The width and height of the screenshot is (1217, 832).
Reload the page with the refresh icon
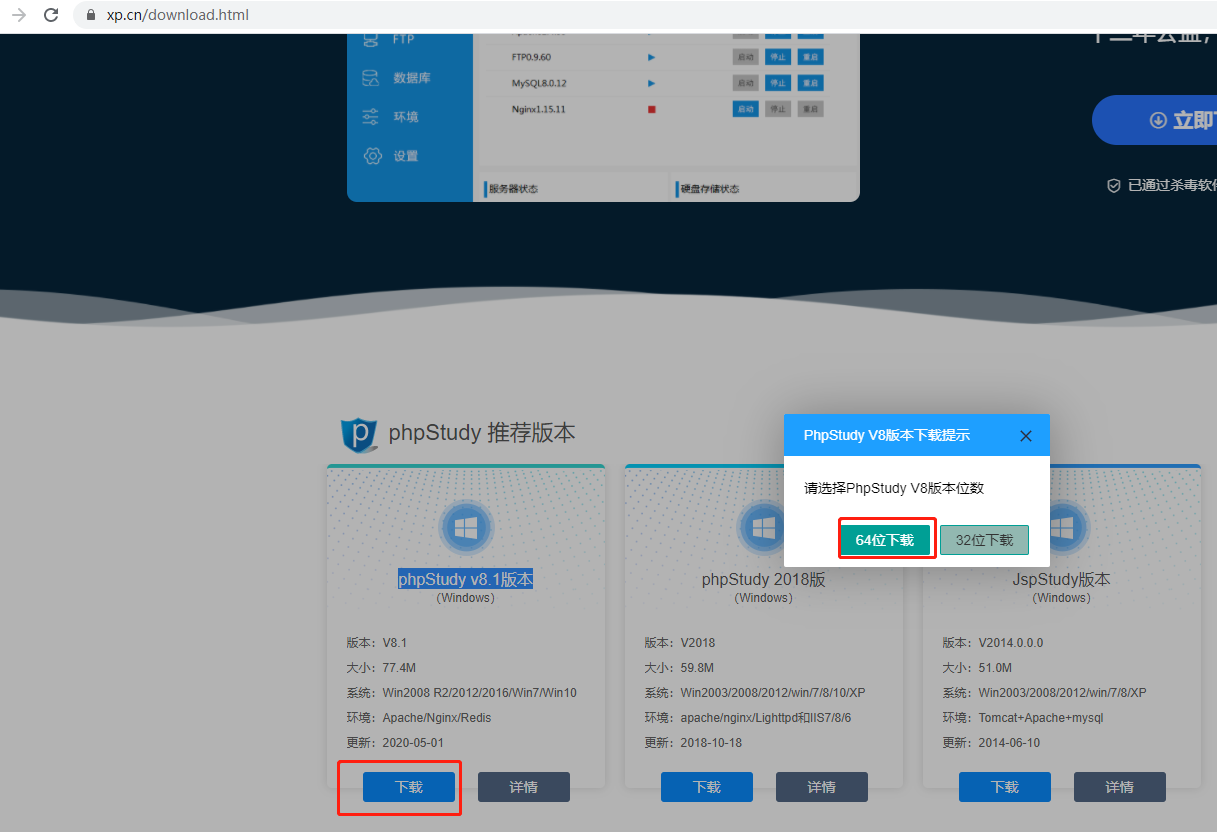[x=52, y=15]
